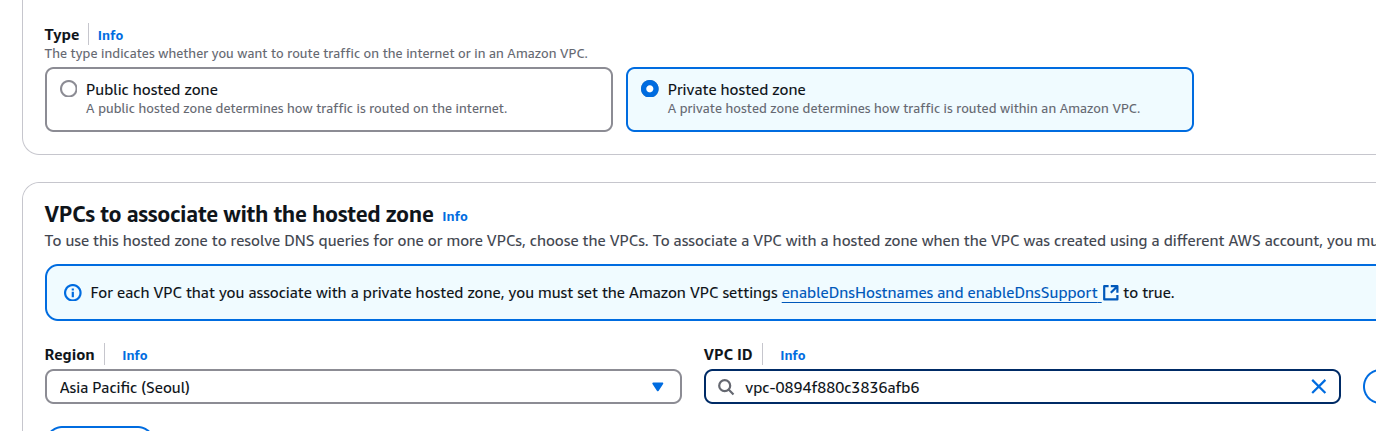Clear the VPC ID field with the X icon
Screen dimensions: 1376x431
[x=1318, y=387]
